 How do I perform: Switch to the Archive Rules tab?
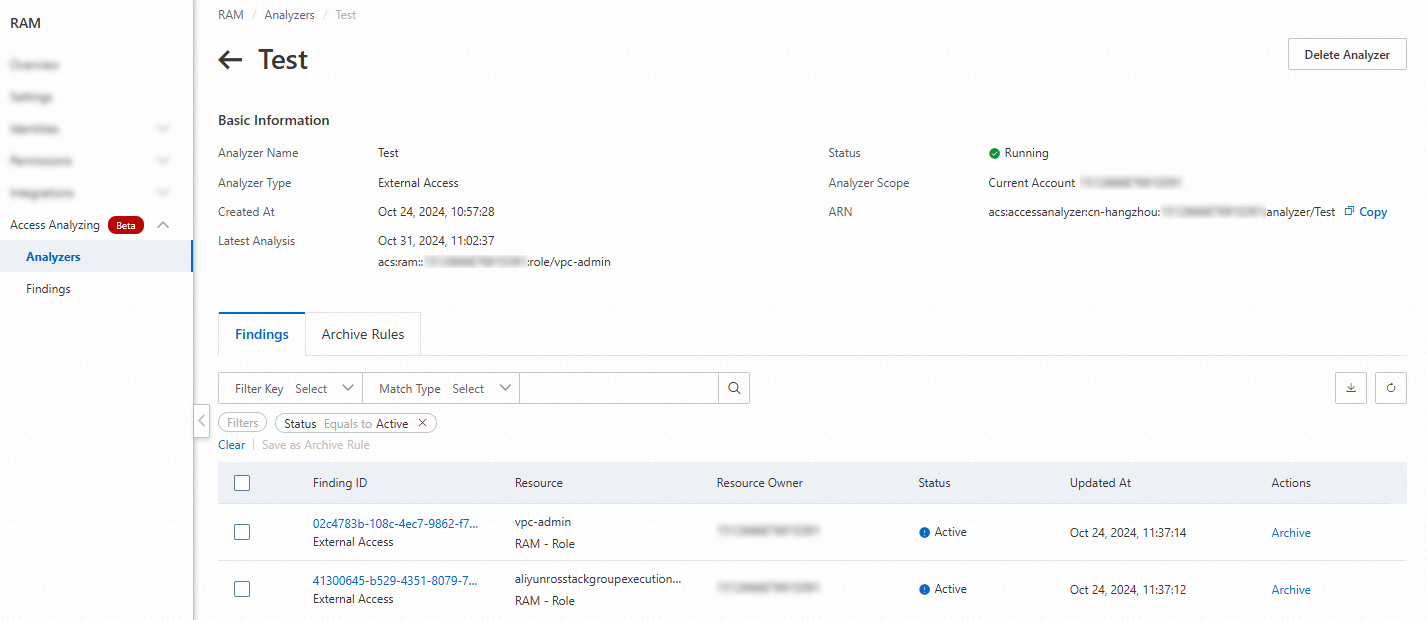(362, 334)
